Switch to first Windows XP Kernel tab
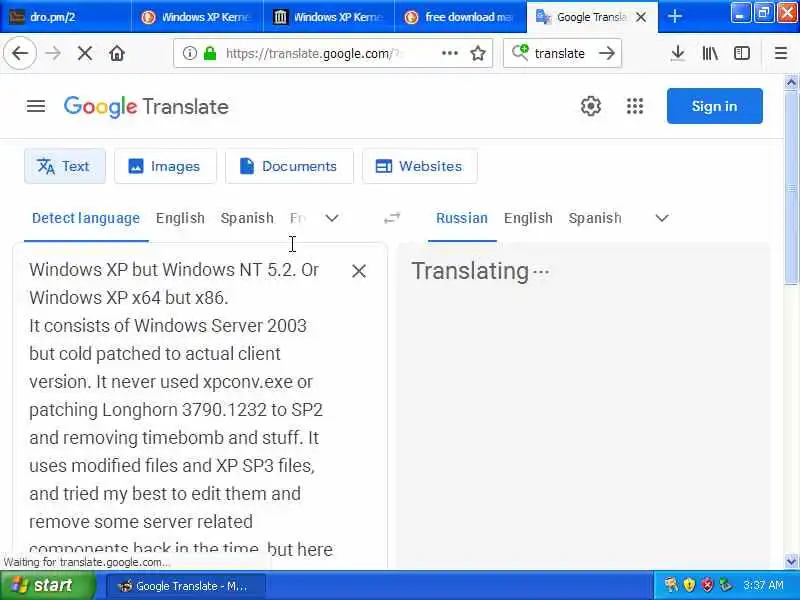The width and height of the screenshot is (800, 600). click(197, 16)
